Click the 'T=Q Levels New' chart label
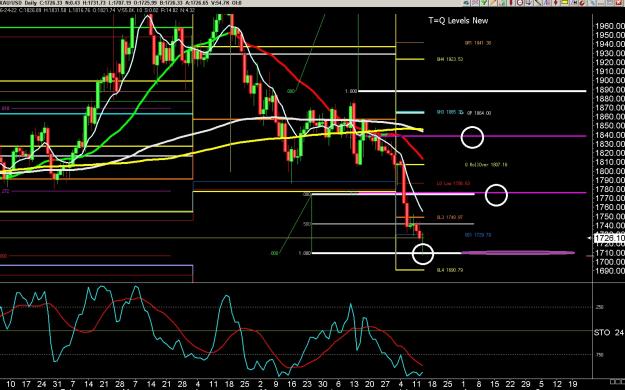Screen dimensions: 625x390 458,21
